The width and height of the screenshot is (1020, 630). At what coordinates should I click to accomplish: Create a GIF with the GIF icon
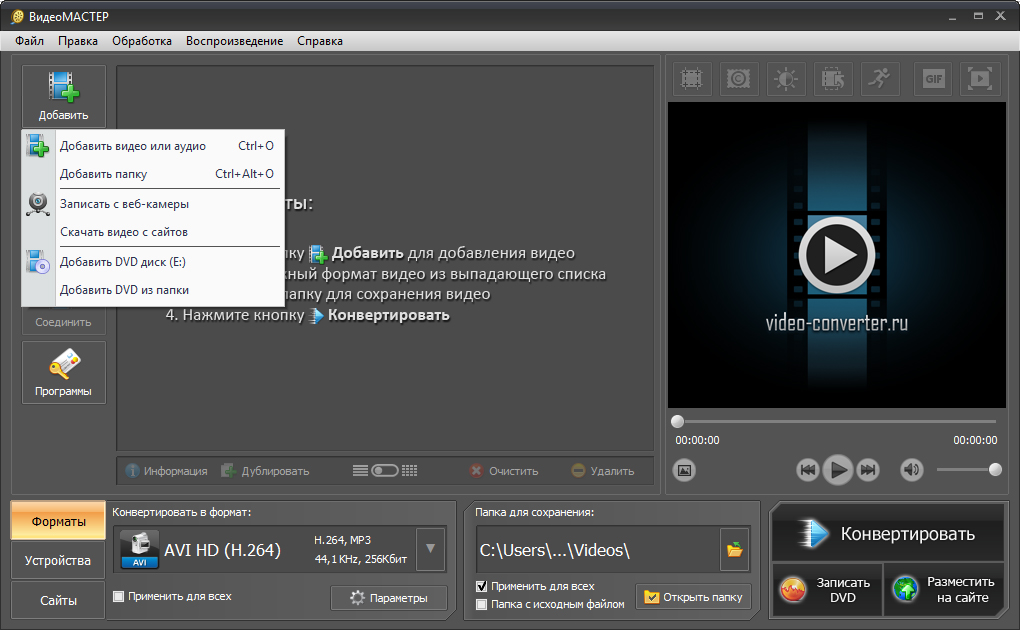pos(933,79)
